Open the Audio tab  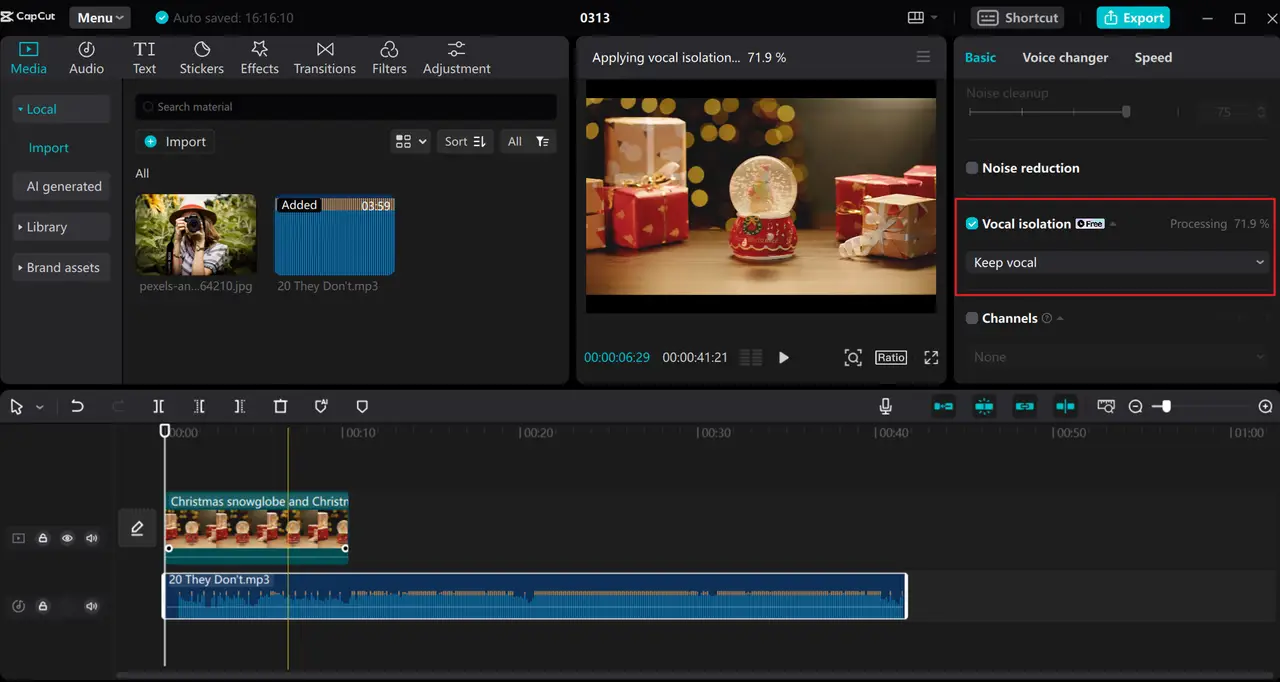click(x=86, y=58)
